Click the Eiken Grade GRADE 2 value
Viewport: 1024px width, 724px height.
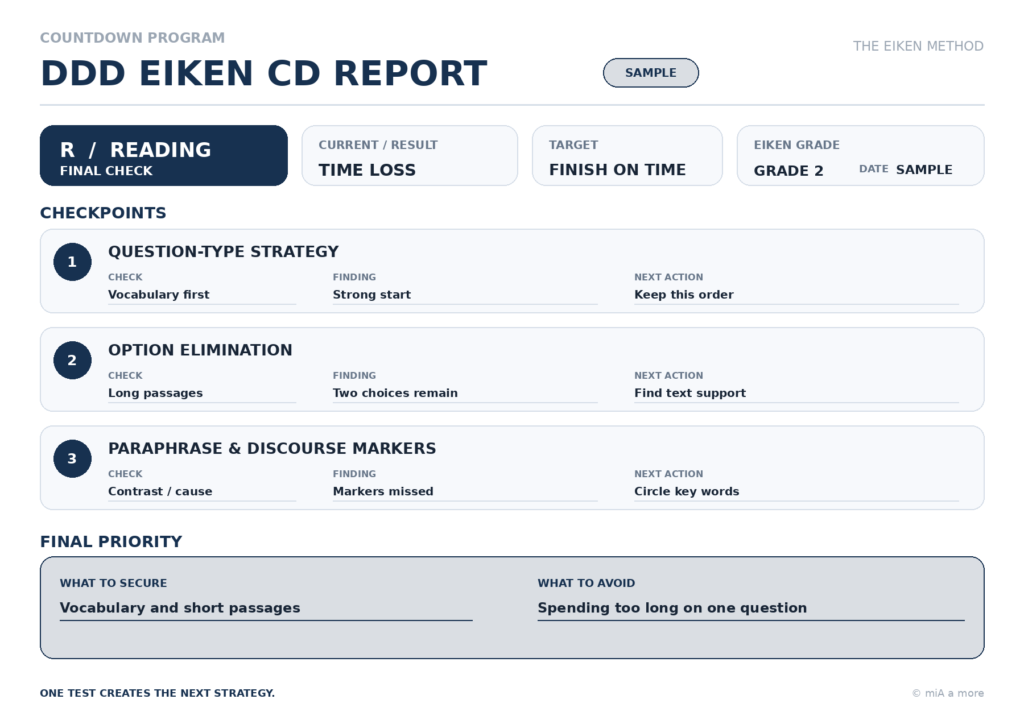pyautogui.click(x=788, y=170)
